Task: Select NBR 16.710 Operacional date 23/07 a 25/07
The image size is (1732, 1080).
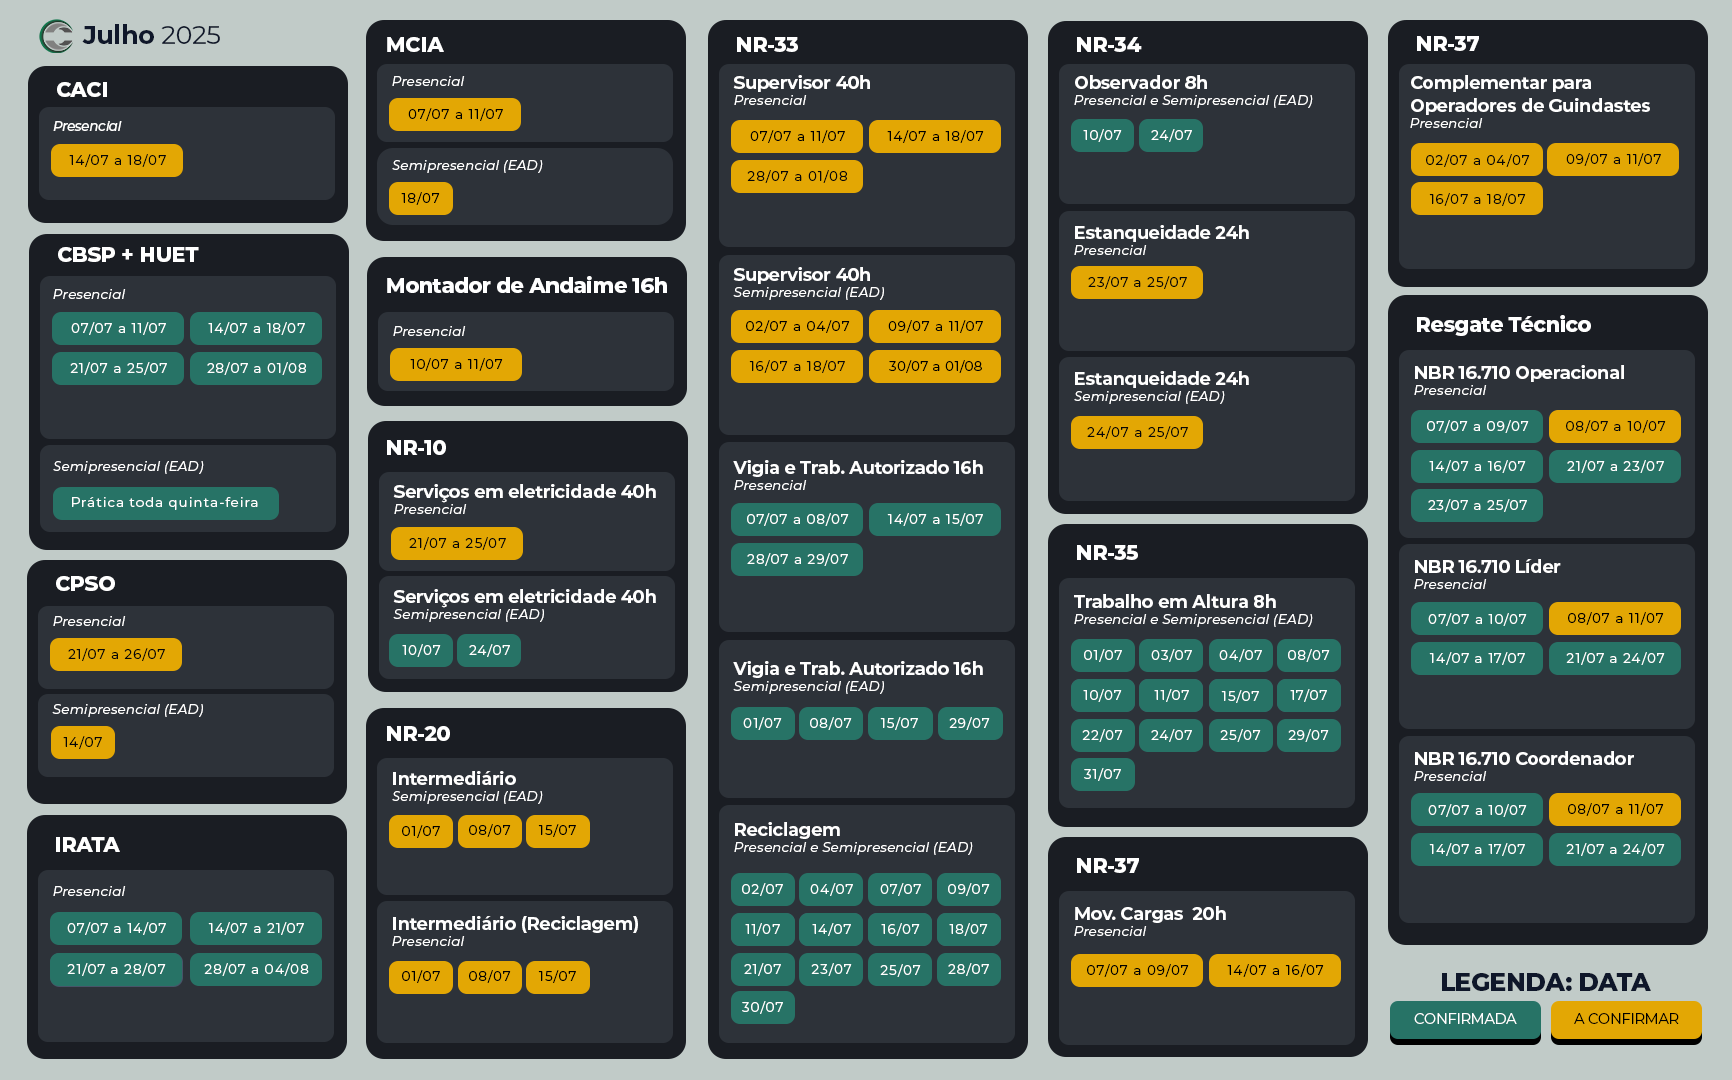Action: coord(1477,505)
